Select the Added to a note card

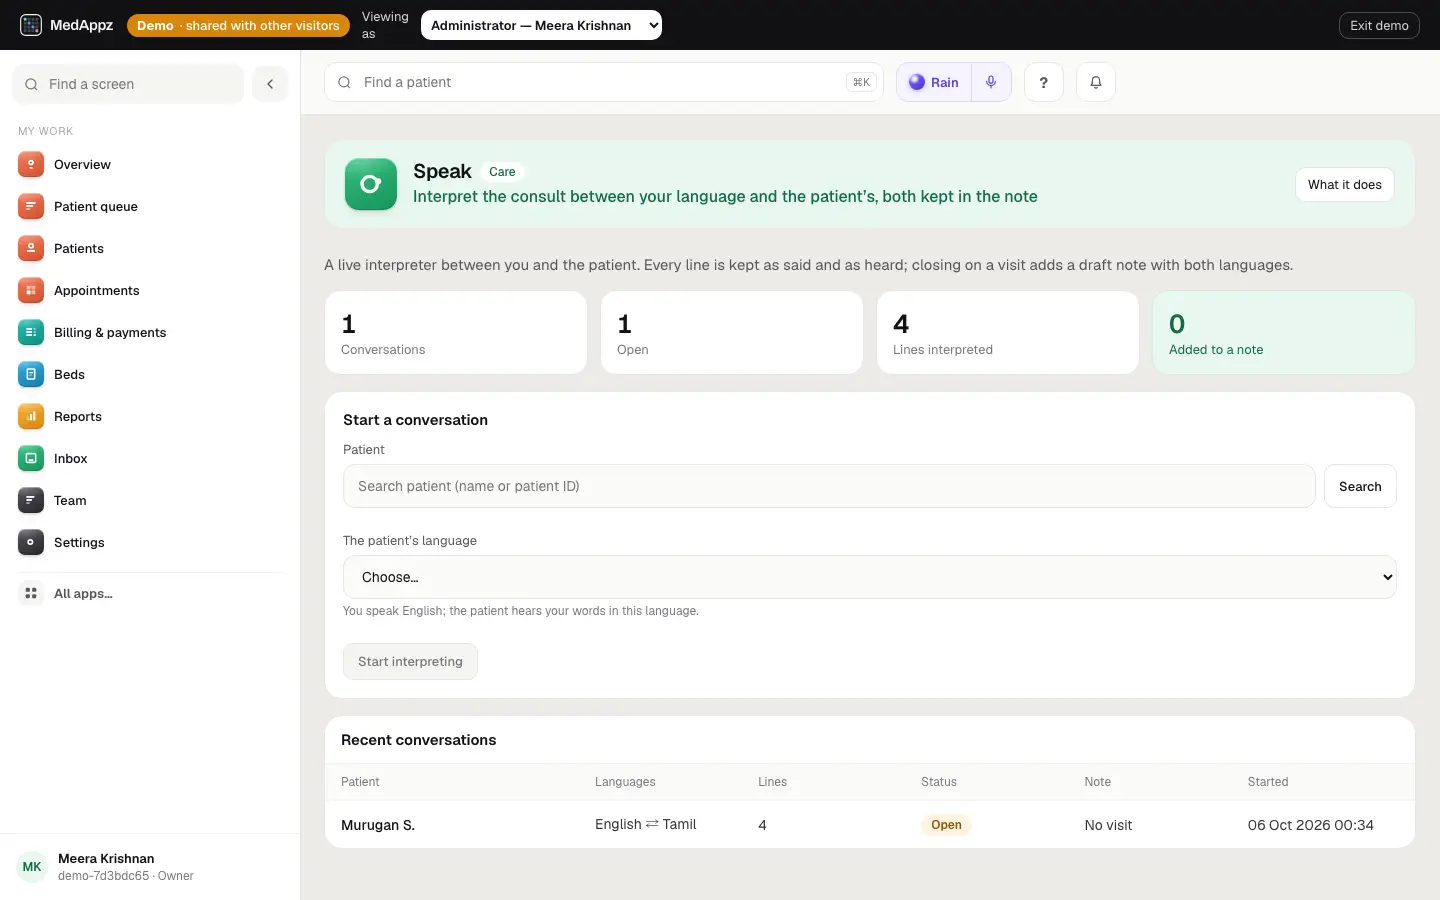point(1284,333)
